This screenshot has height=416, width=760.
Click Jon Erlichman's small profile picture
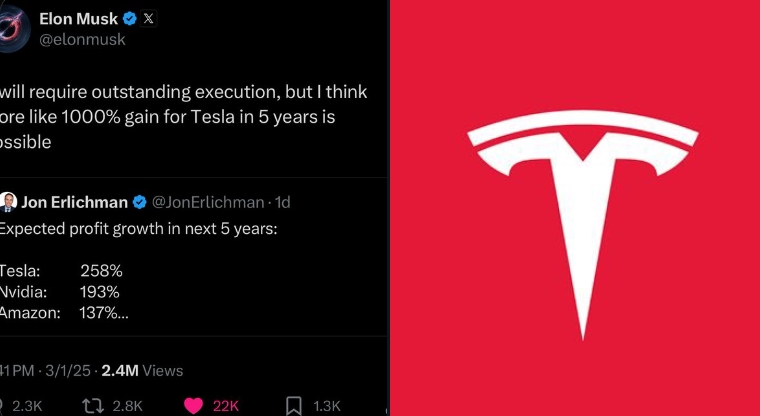(x=8, y=202)
